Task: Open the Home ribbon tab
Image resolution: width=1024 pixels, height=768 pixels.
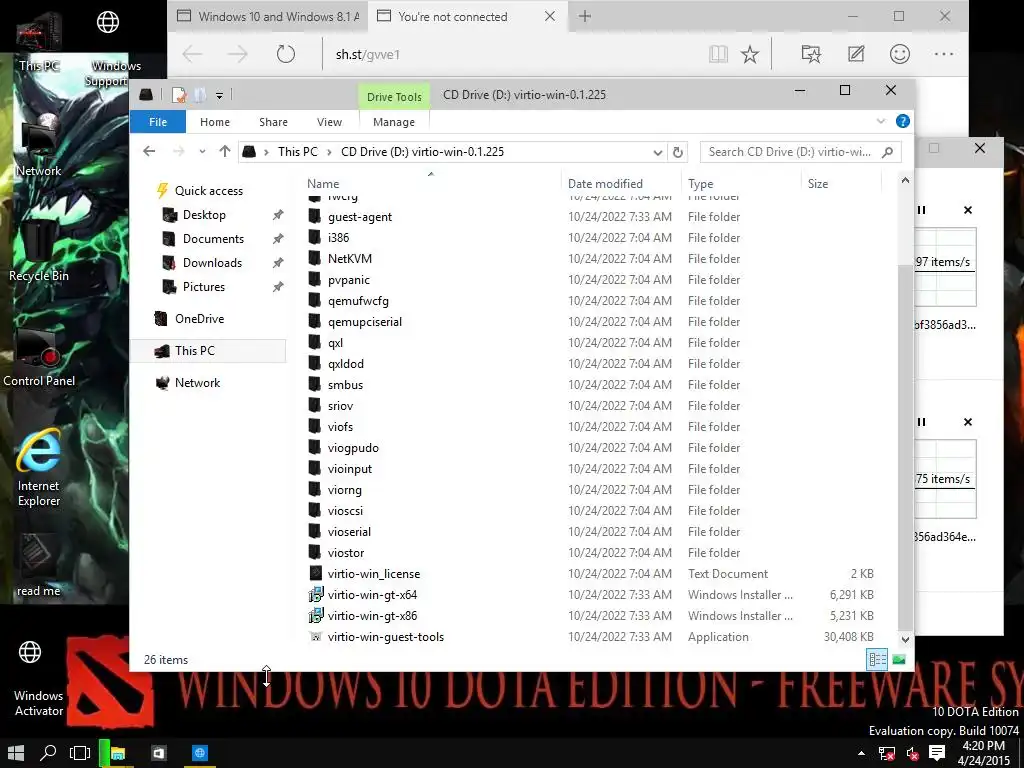Action: [215, 122]
